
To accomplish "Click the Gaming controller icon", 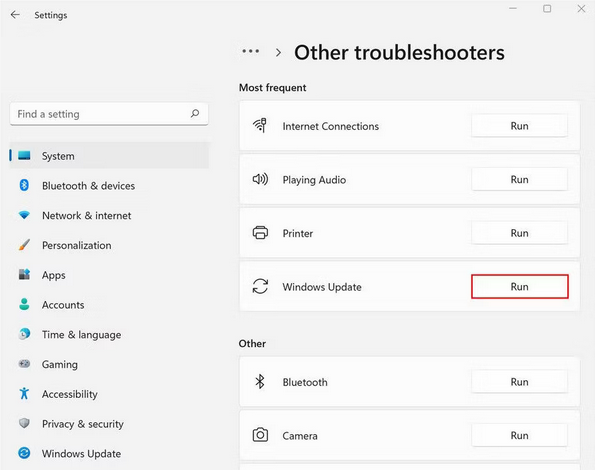I will 24,364.
